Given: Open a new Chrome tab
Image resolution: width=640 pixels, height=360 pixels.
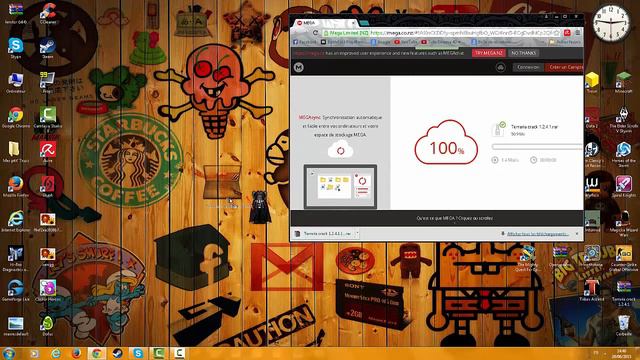Looking at the screenshot, I should tap(364, 23).
